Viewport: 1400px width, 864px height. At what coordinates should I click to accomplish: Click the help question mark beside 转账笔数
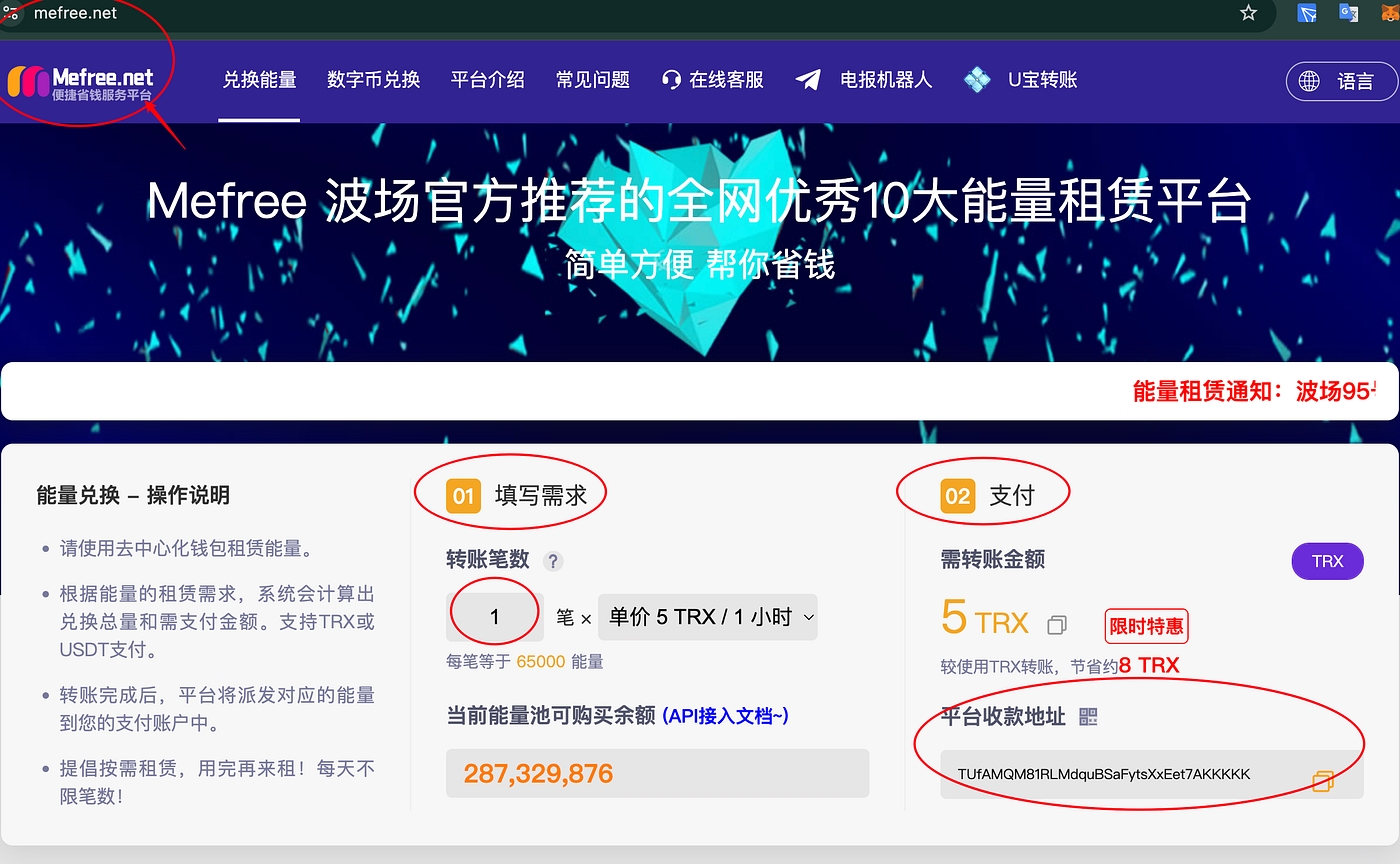[552, 561]
